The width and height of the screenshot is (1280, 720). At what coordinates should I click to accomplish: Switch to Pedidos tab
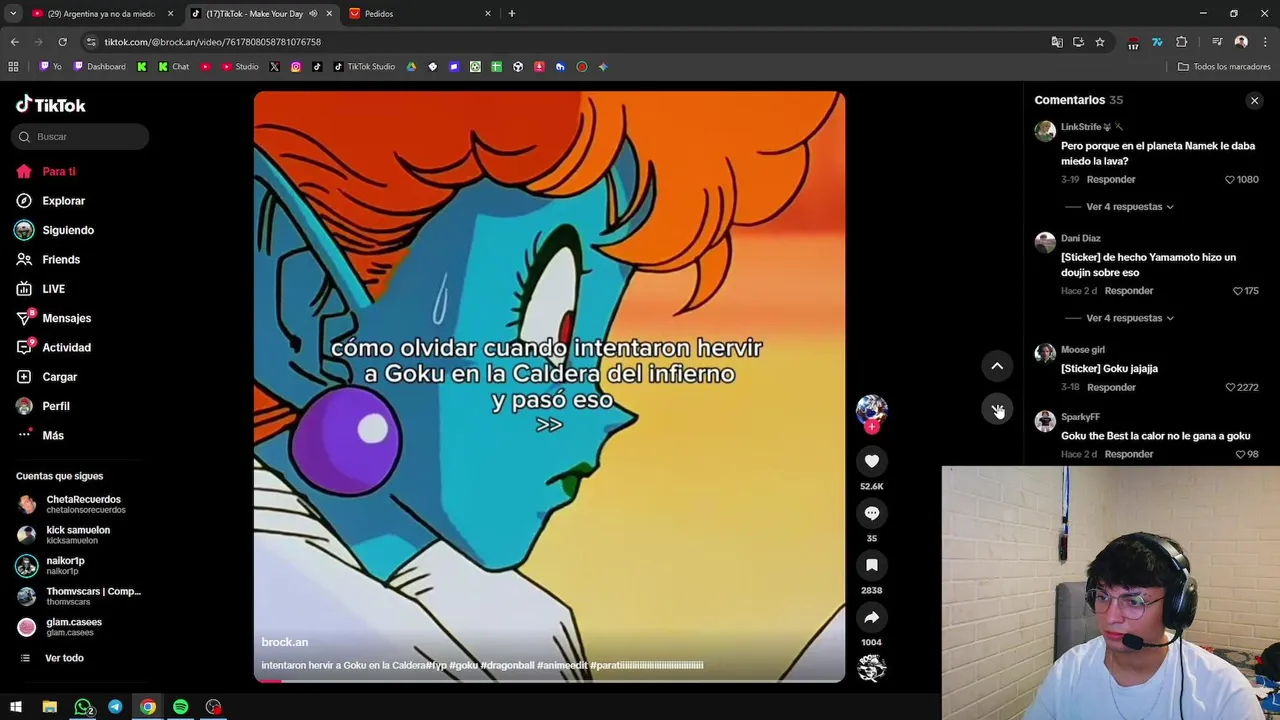coord(420,14)
